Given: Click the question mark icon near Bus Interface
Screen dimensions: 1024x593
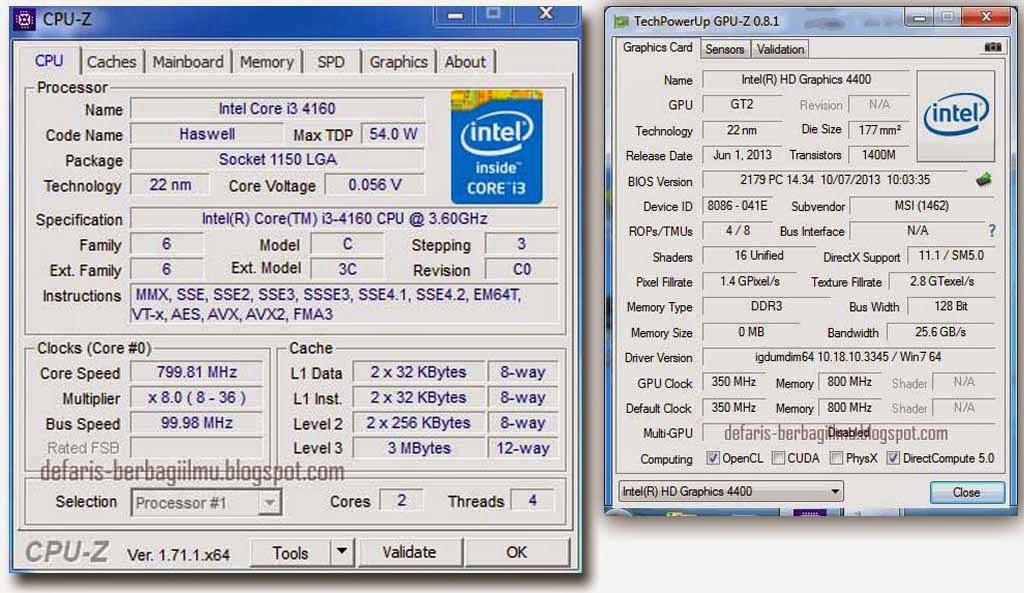Looking at the screenshot, I should (x=992, y=231).
